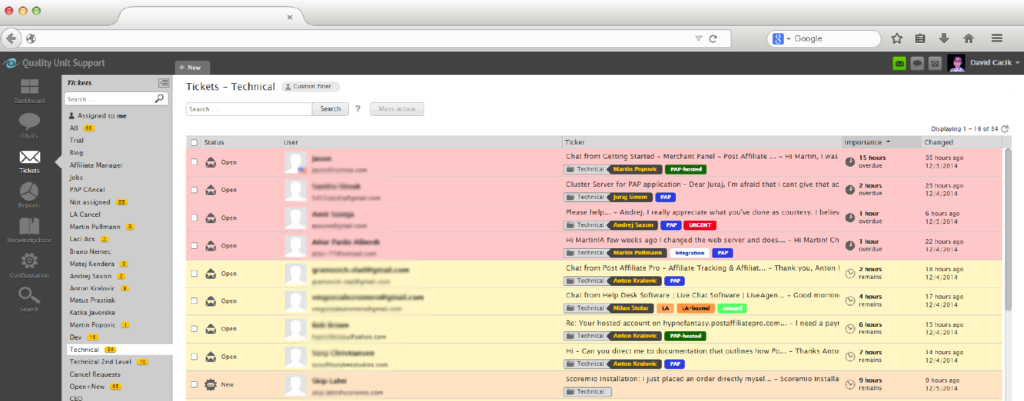
Task: Check the box for Cluster Server ticket
Action: [194, 189]
